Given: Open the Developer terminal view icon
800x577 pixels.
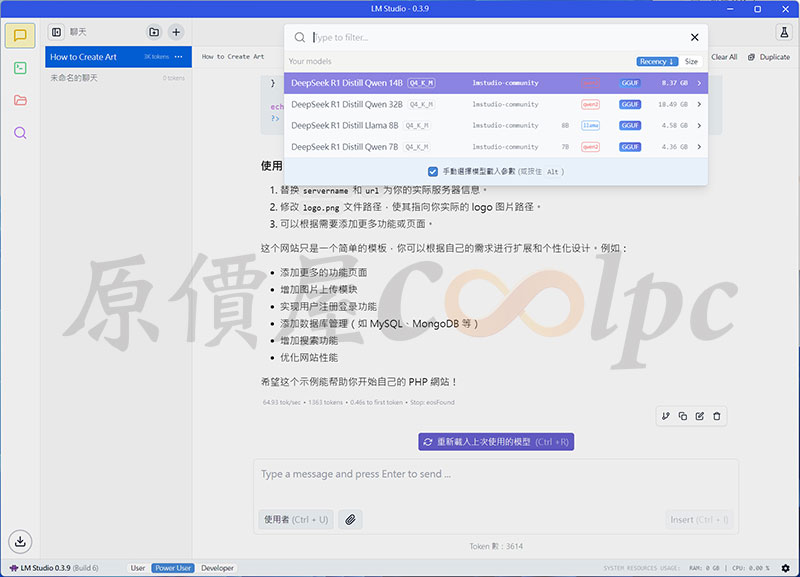Looking at the screenshot, I should click(x=20, y=68).
